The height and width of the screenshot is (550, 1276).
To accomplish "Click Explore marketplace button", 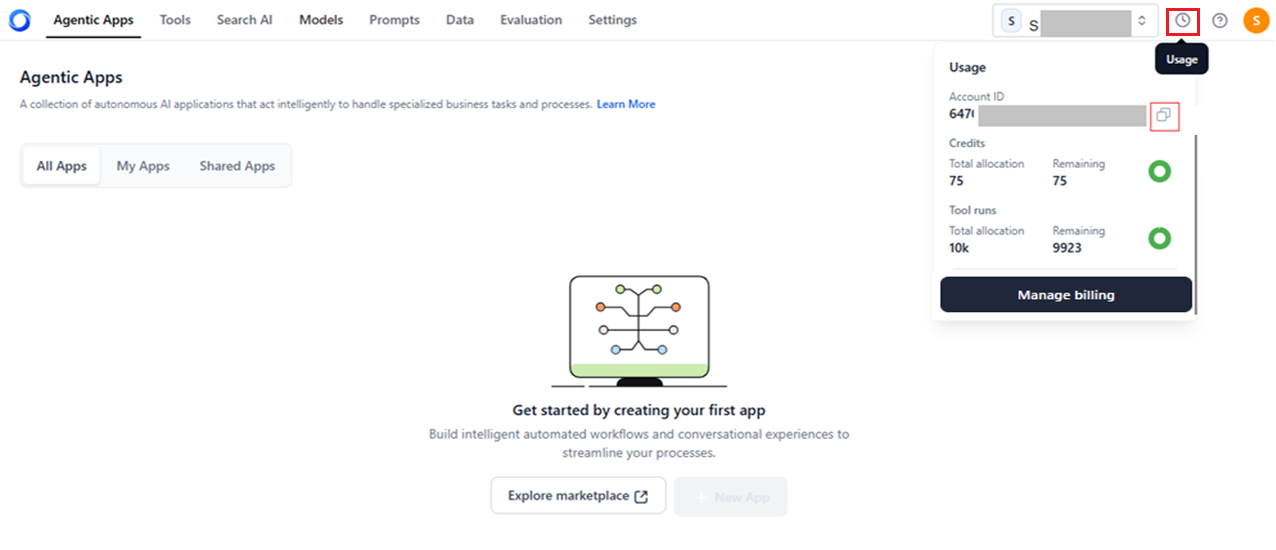I will coord(578,496).
